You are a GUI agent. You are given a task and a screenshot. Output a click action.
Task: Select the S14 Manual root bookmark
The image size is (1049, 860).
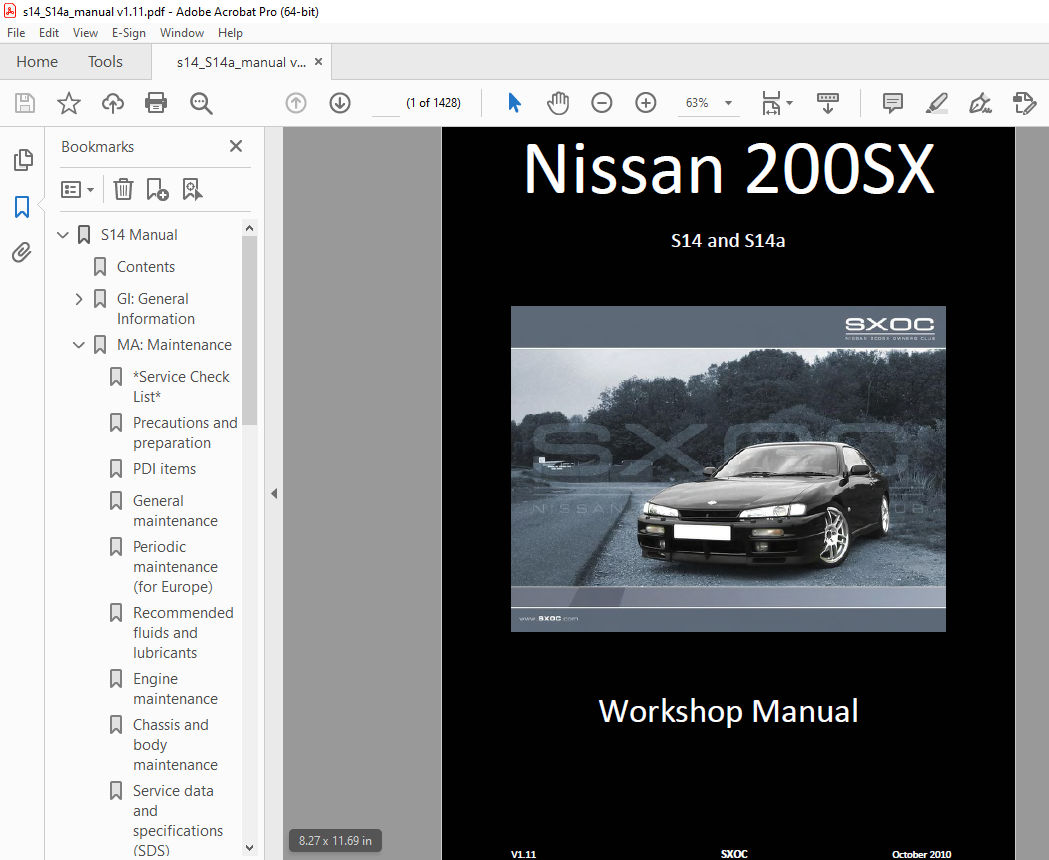click(139, 235)
